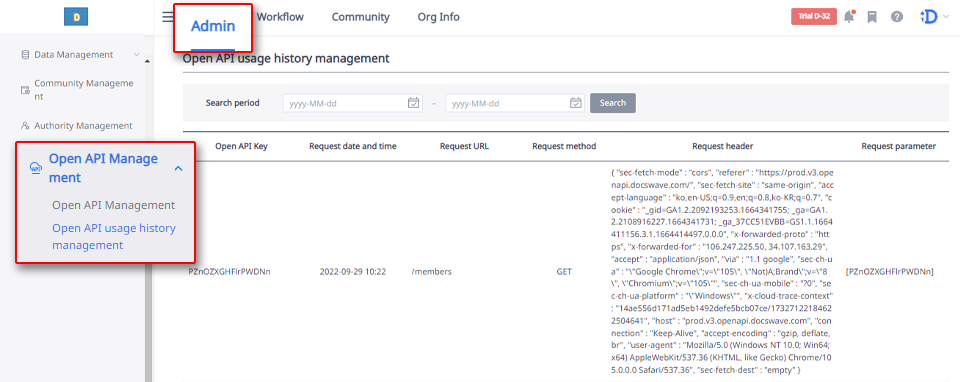Click the Search button
The height and width of the screenshot is (382, 960).
click(x=613, y=103)
